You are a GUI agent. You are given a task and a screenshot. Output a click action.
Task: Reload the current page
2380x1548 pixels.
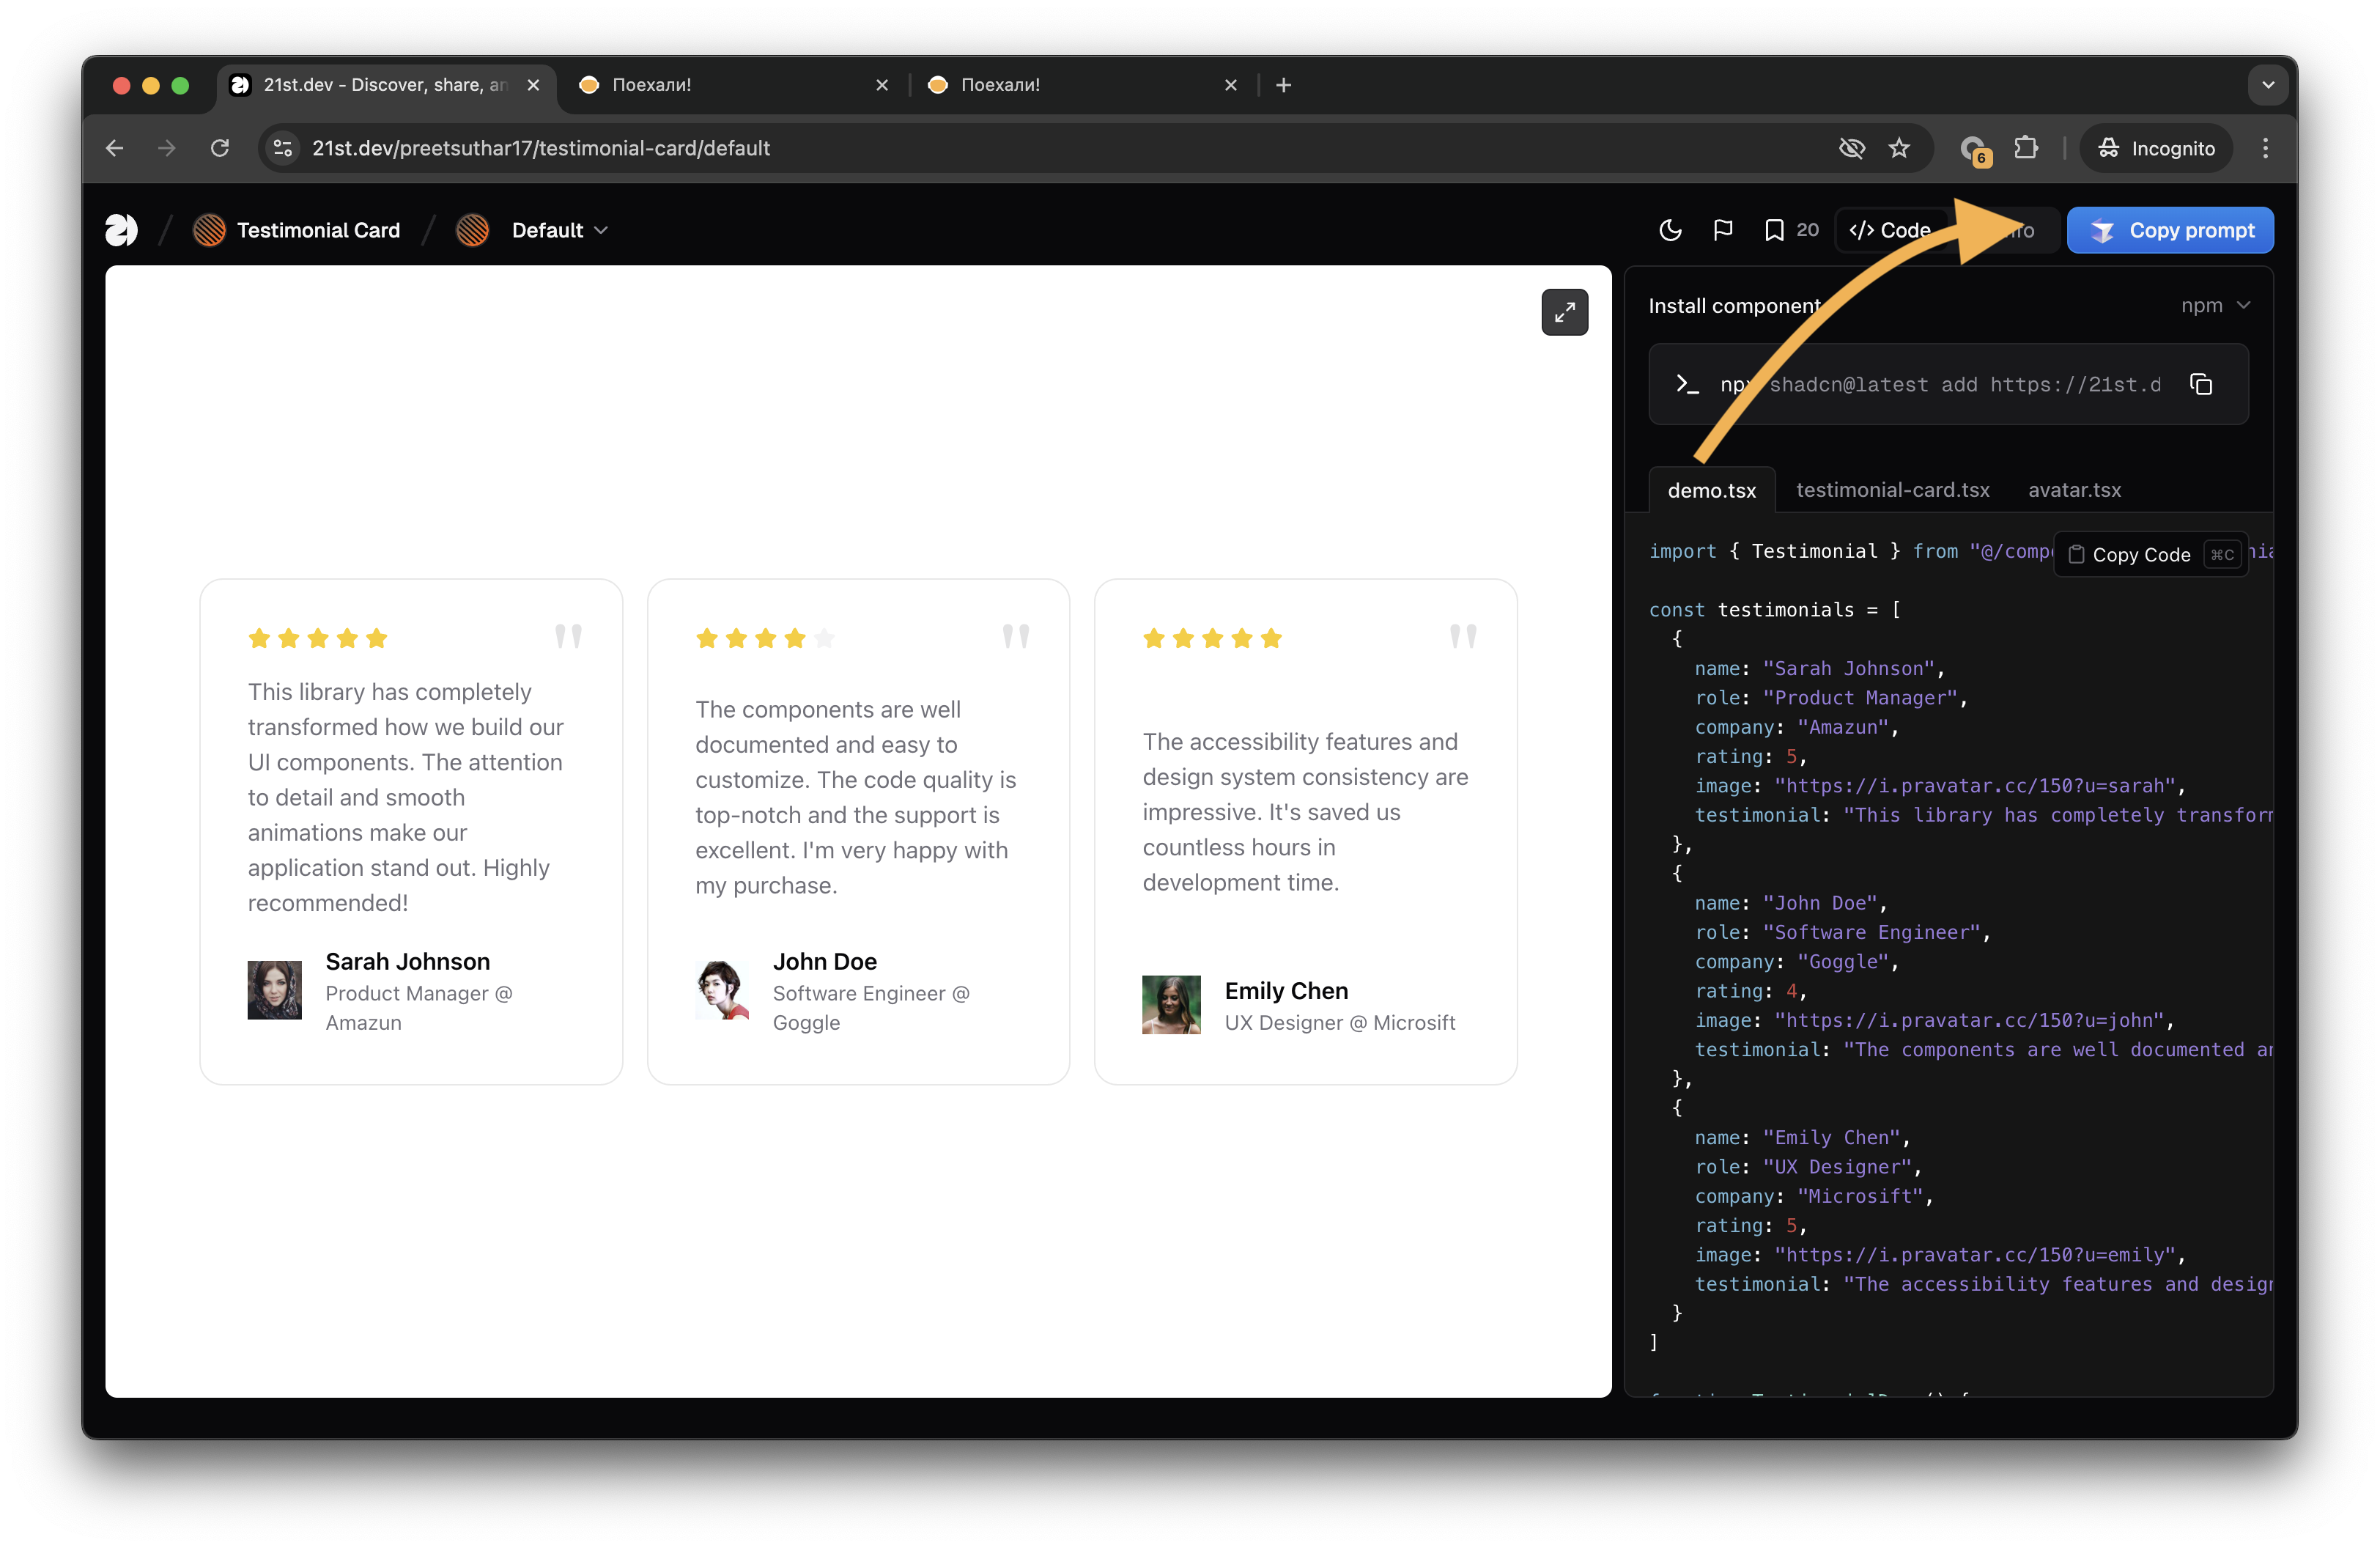coord(220,148)
